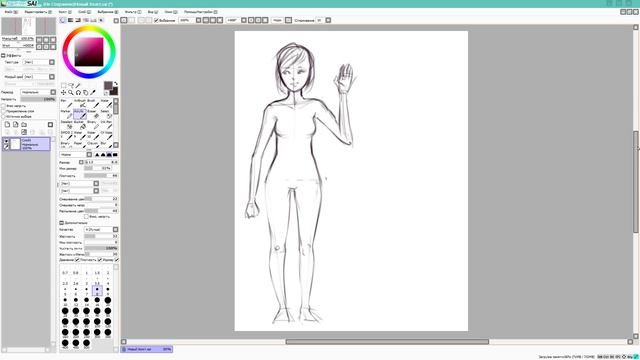Click the Undo arrow in toolbar

pyautogui.click(x=124, y=20)
